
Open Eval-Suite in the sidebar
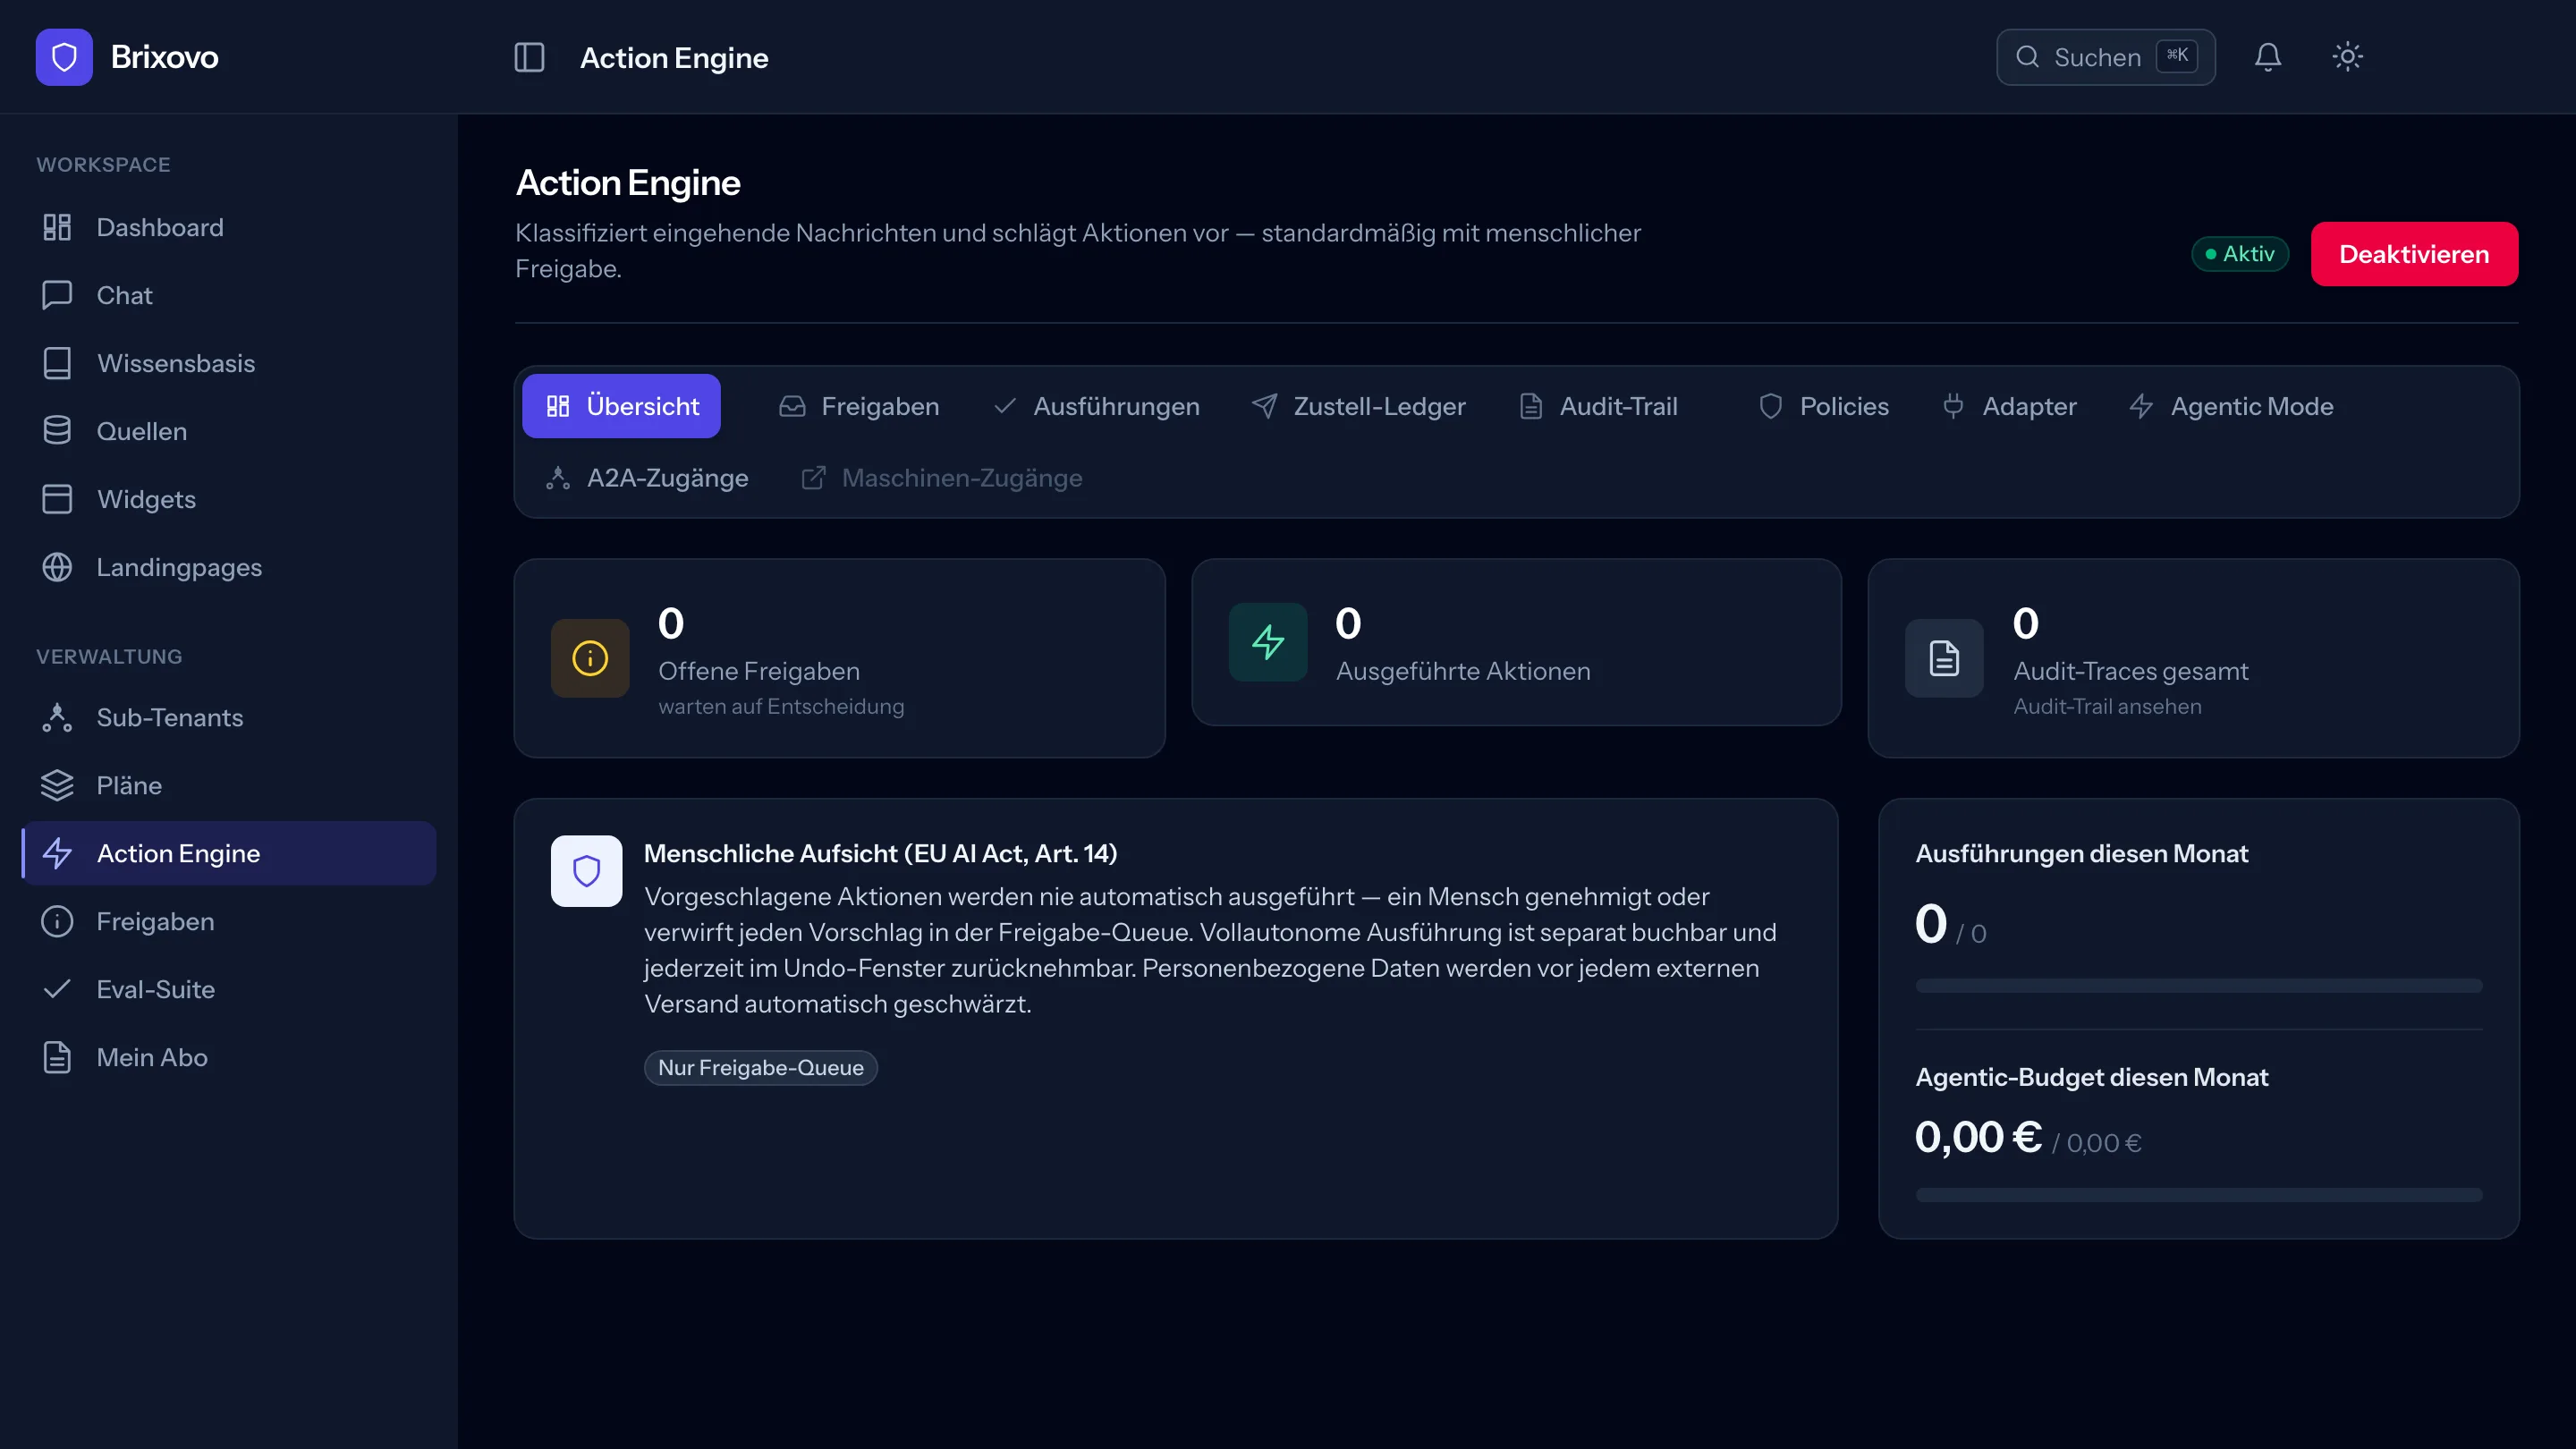click(229, 989)
